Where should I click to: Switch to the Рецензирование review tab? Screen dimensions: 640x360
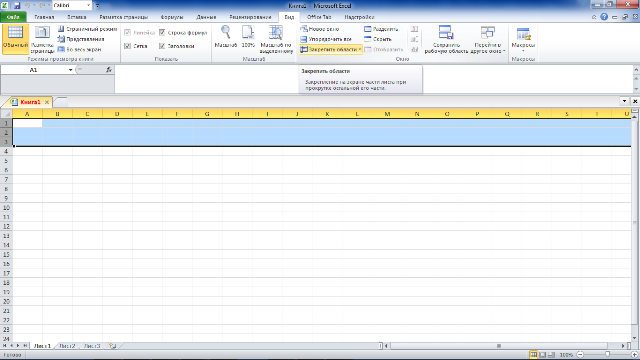tap(250, 17)
